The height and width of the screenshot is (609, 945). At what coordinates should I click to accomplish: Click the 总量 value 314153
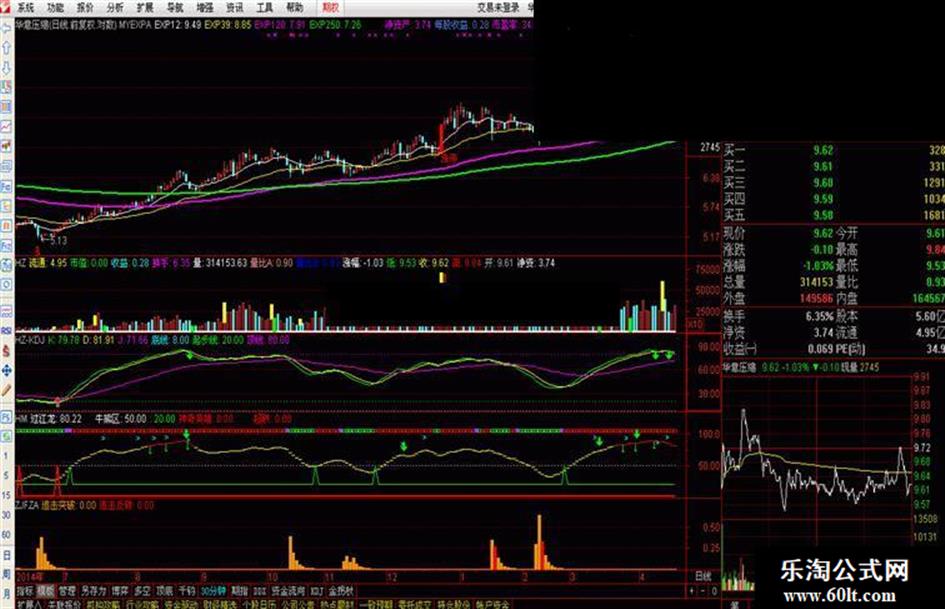[x=816, y=282]
